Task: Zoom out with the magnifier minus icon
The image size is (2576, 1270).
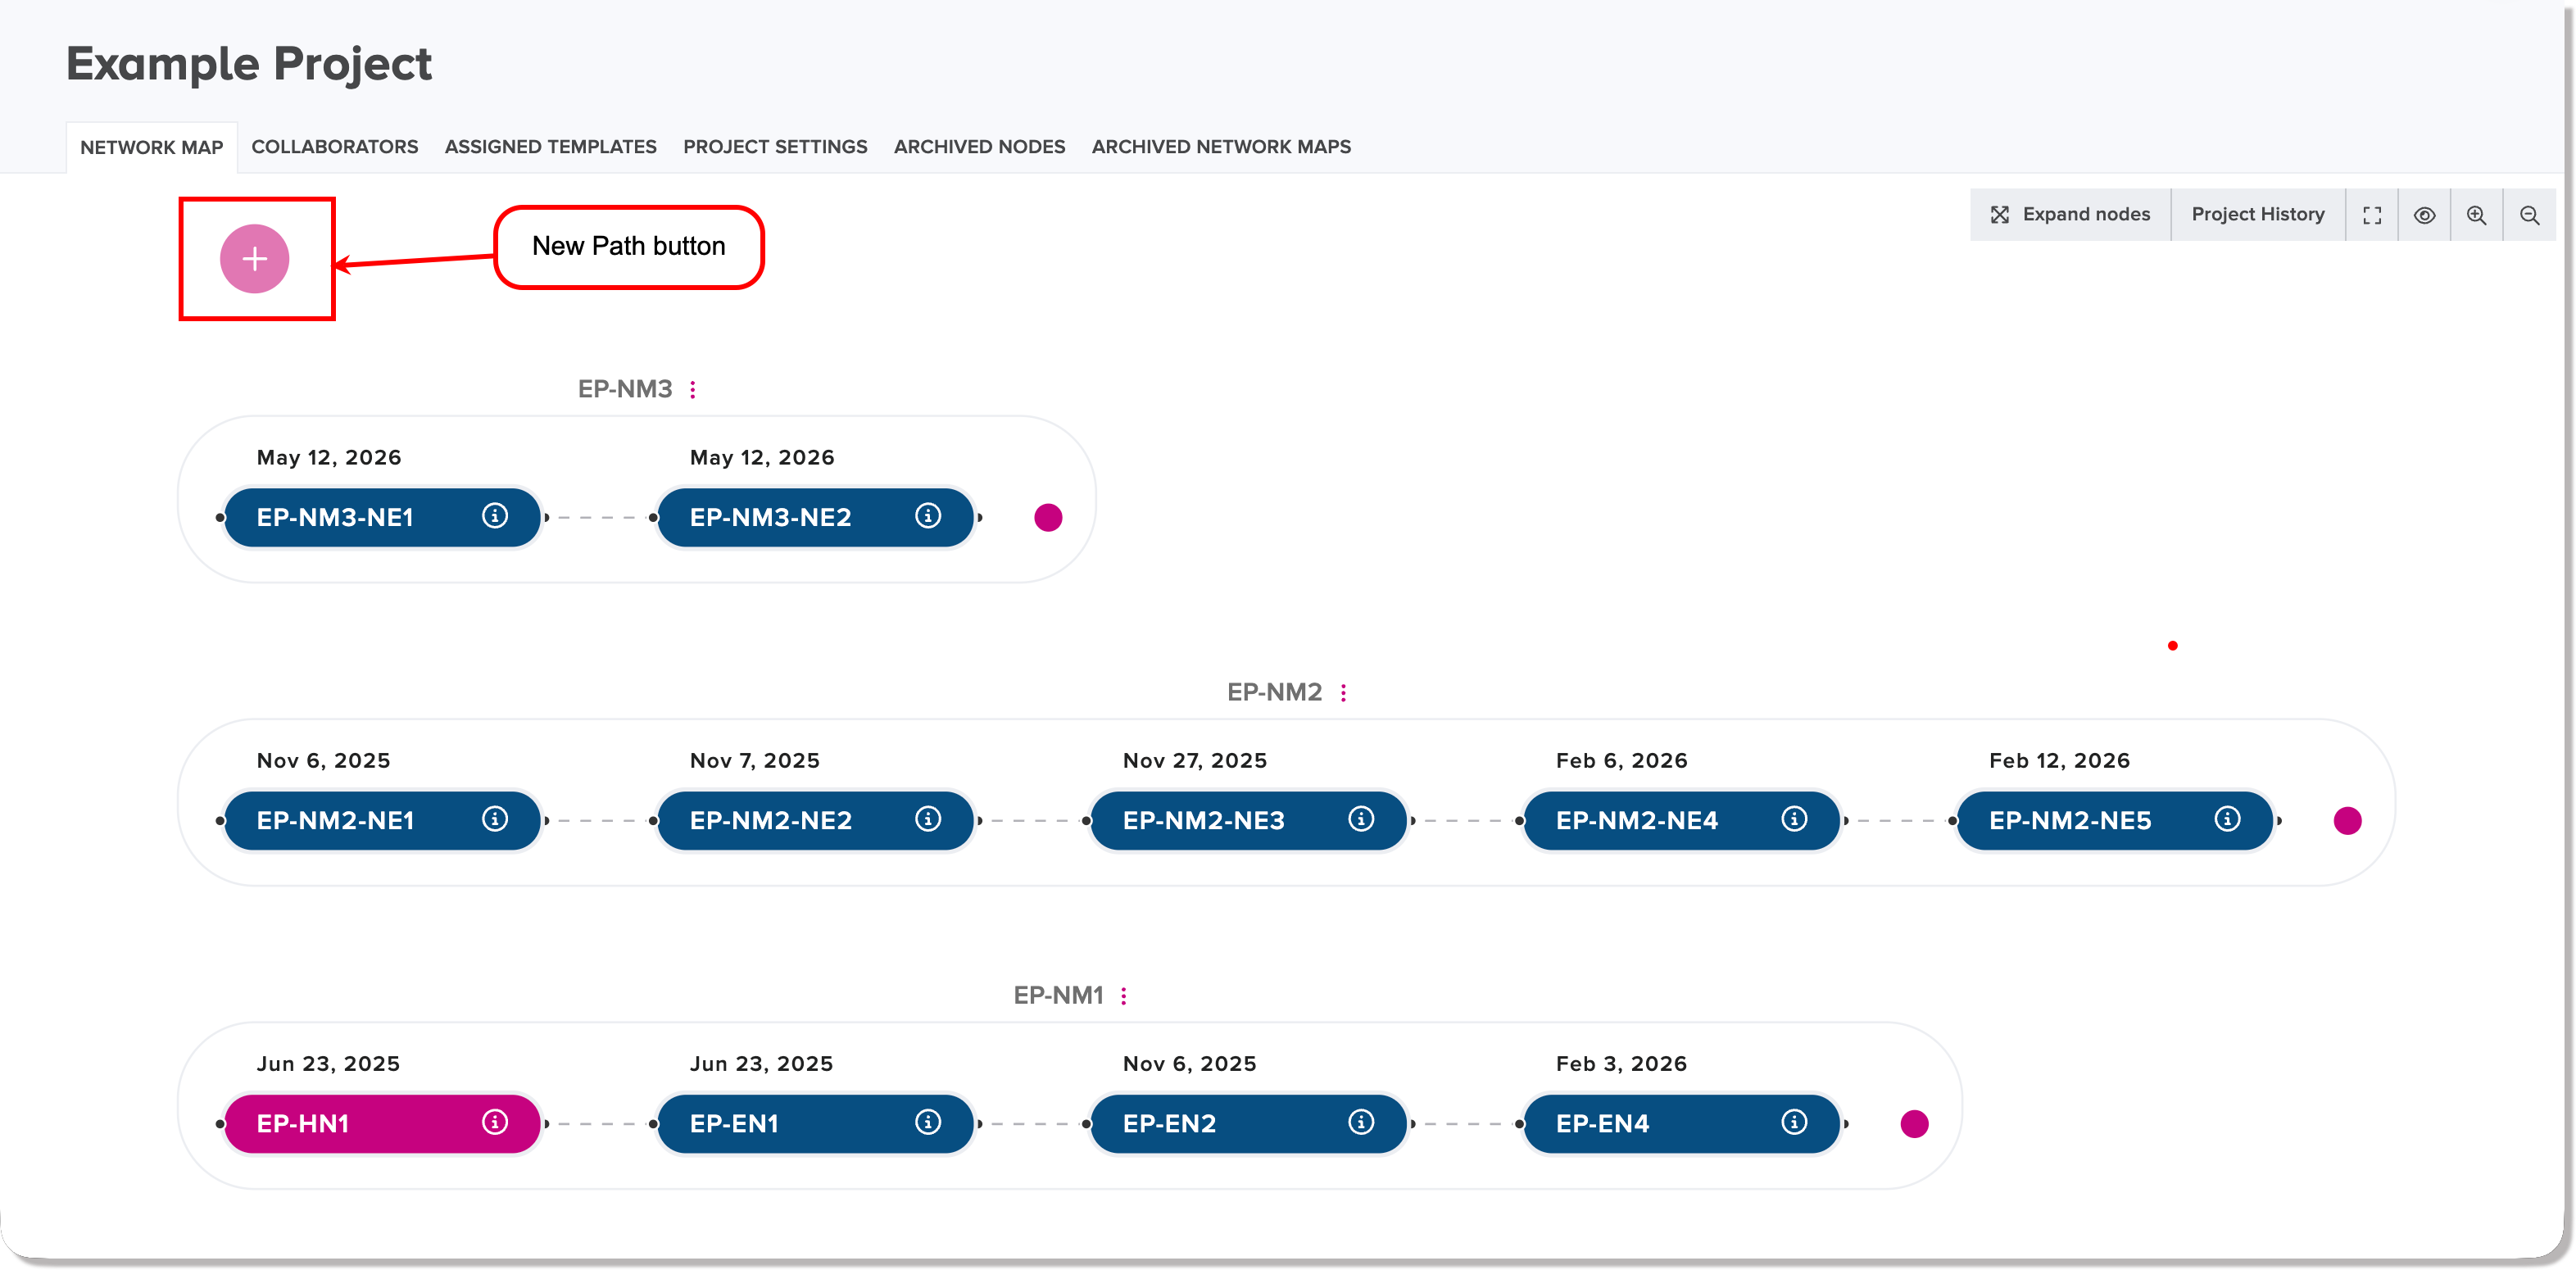Action: click(2529, 215)
